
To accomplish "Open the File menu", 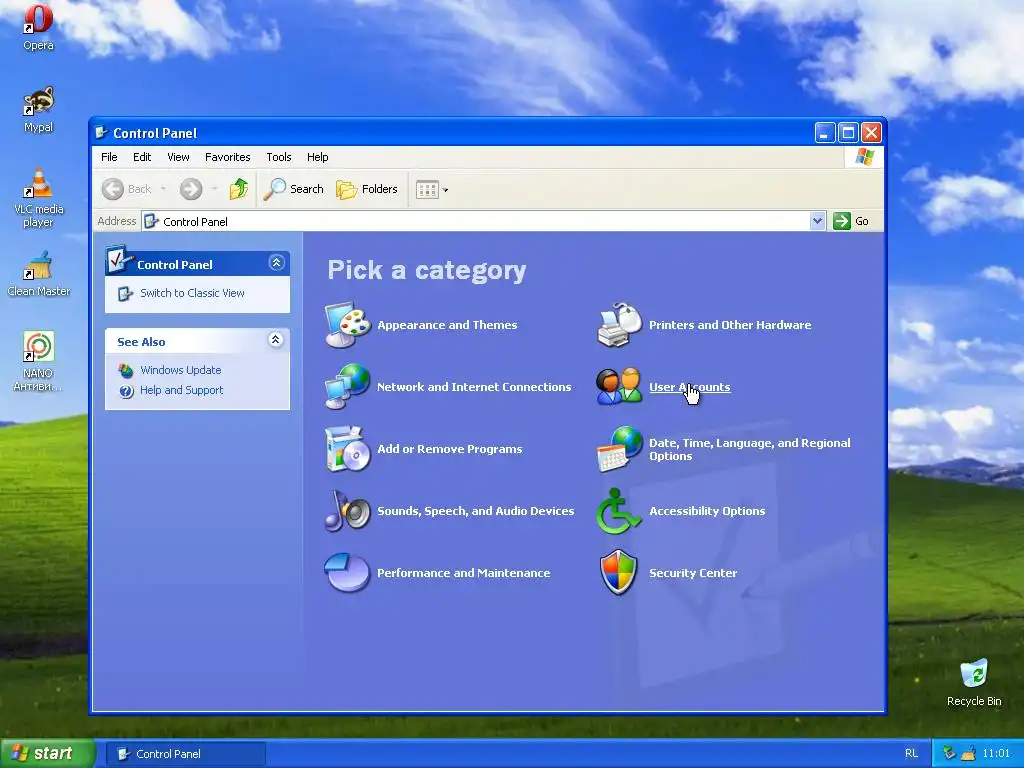I will [x=109, y=157].
